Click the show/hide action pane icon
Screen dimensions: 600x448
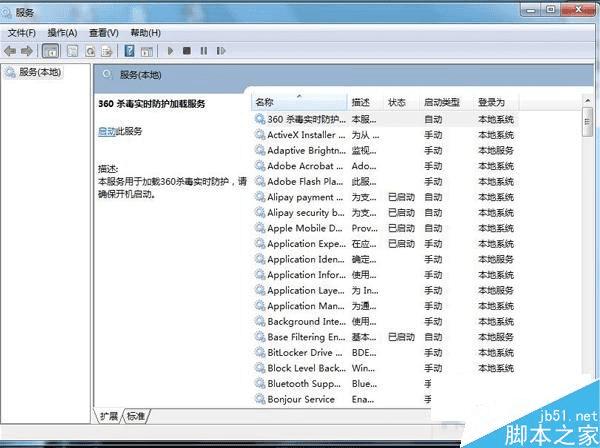tap(147, 51)
